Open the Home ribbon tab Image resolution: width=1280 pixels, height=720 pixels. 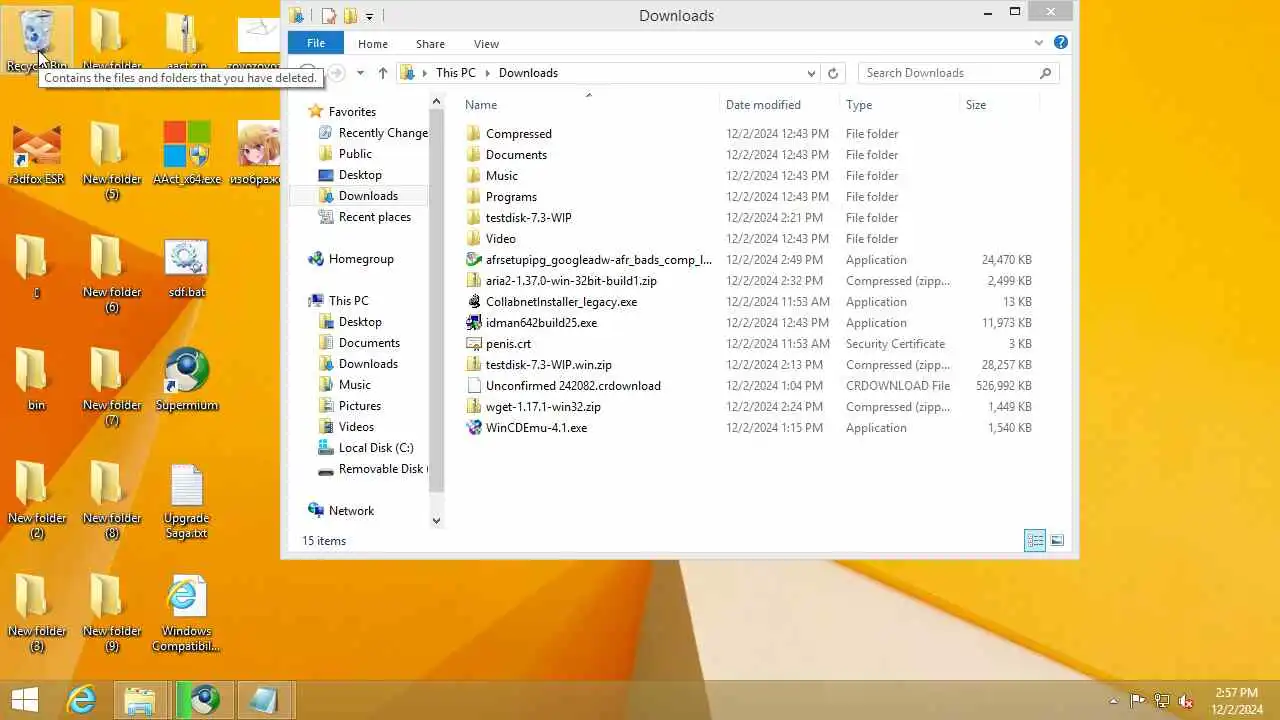[x=373, y=44]
